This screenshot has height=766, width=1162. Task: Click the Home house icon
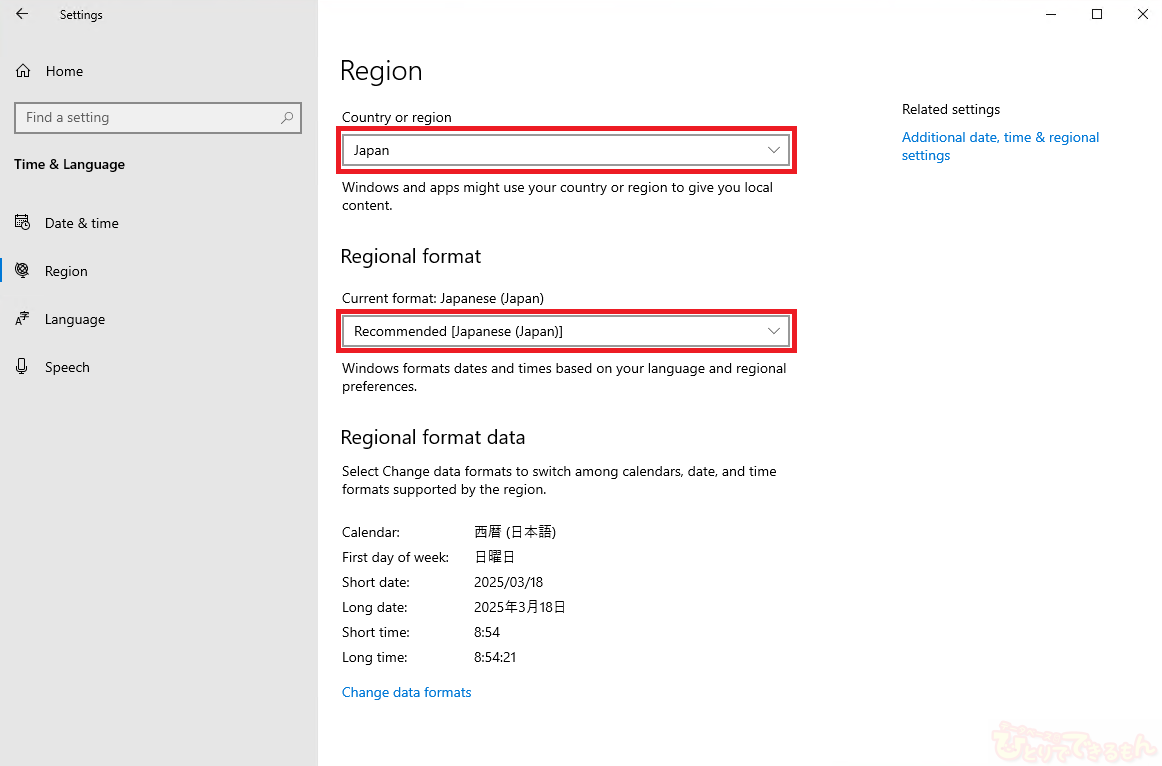(23, 71)
